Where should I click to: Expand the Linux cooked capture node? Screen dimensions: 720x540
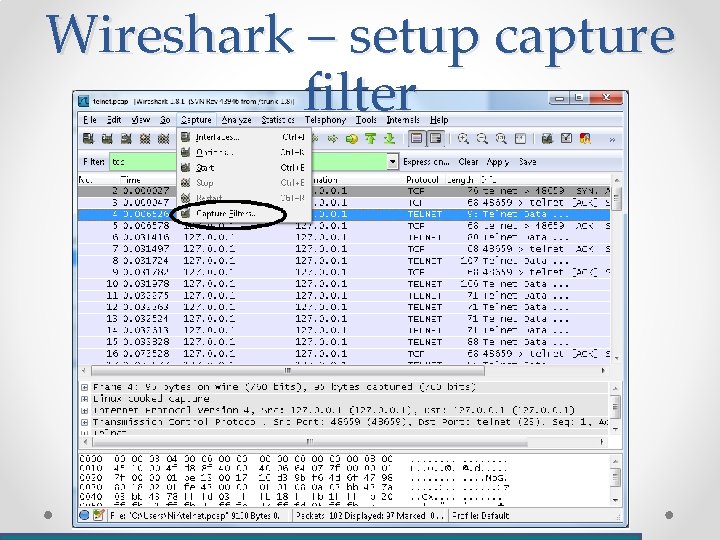click(x=84, y=399)
